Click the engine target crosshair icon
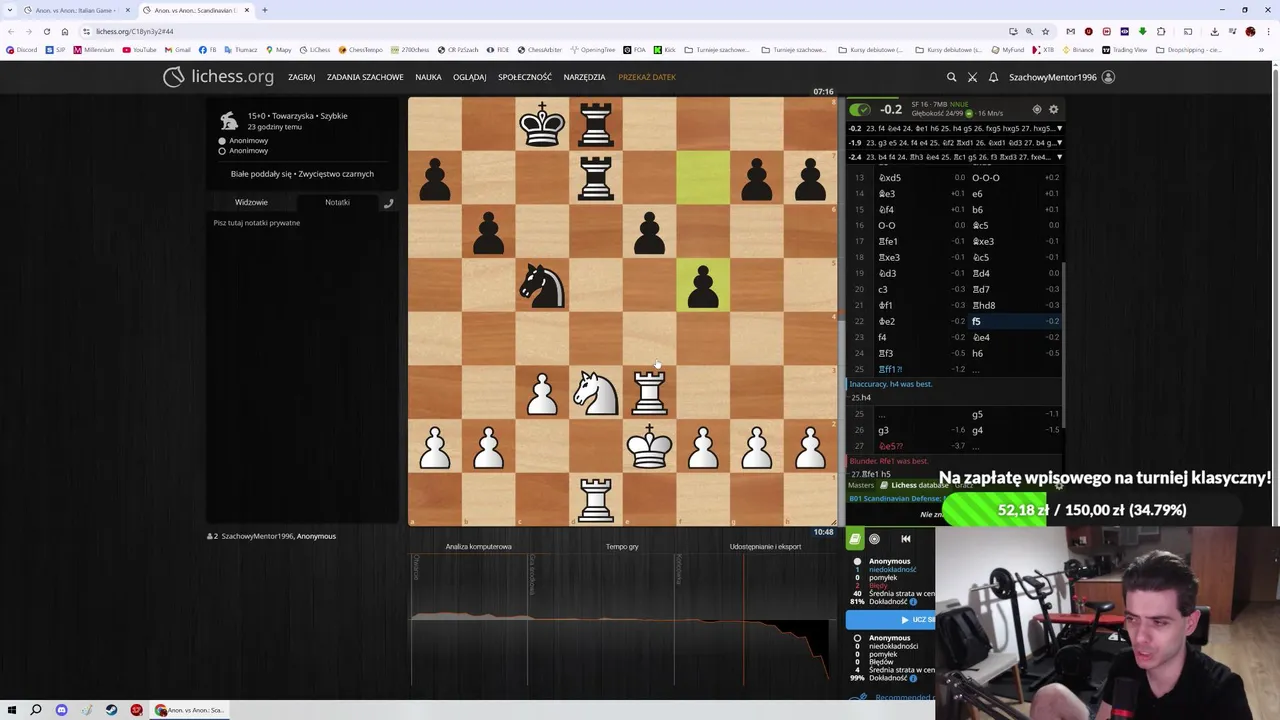Viewport: 1280px width, 720px height. coord(1037,109)
